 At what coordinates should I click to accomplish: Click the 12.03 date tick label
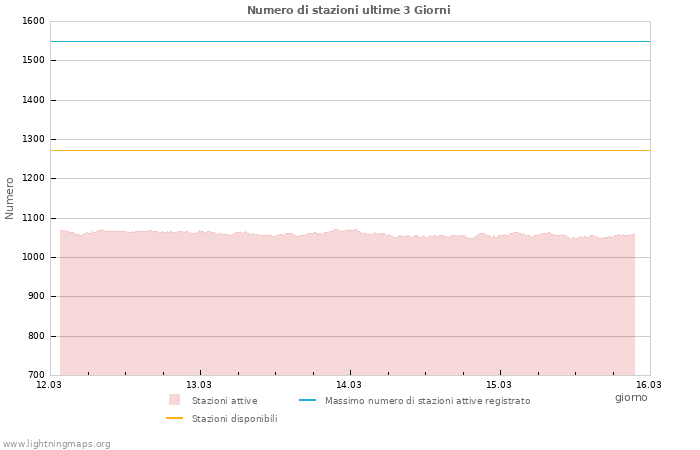pos(49,384)
